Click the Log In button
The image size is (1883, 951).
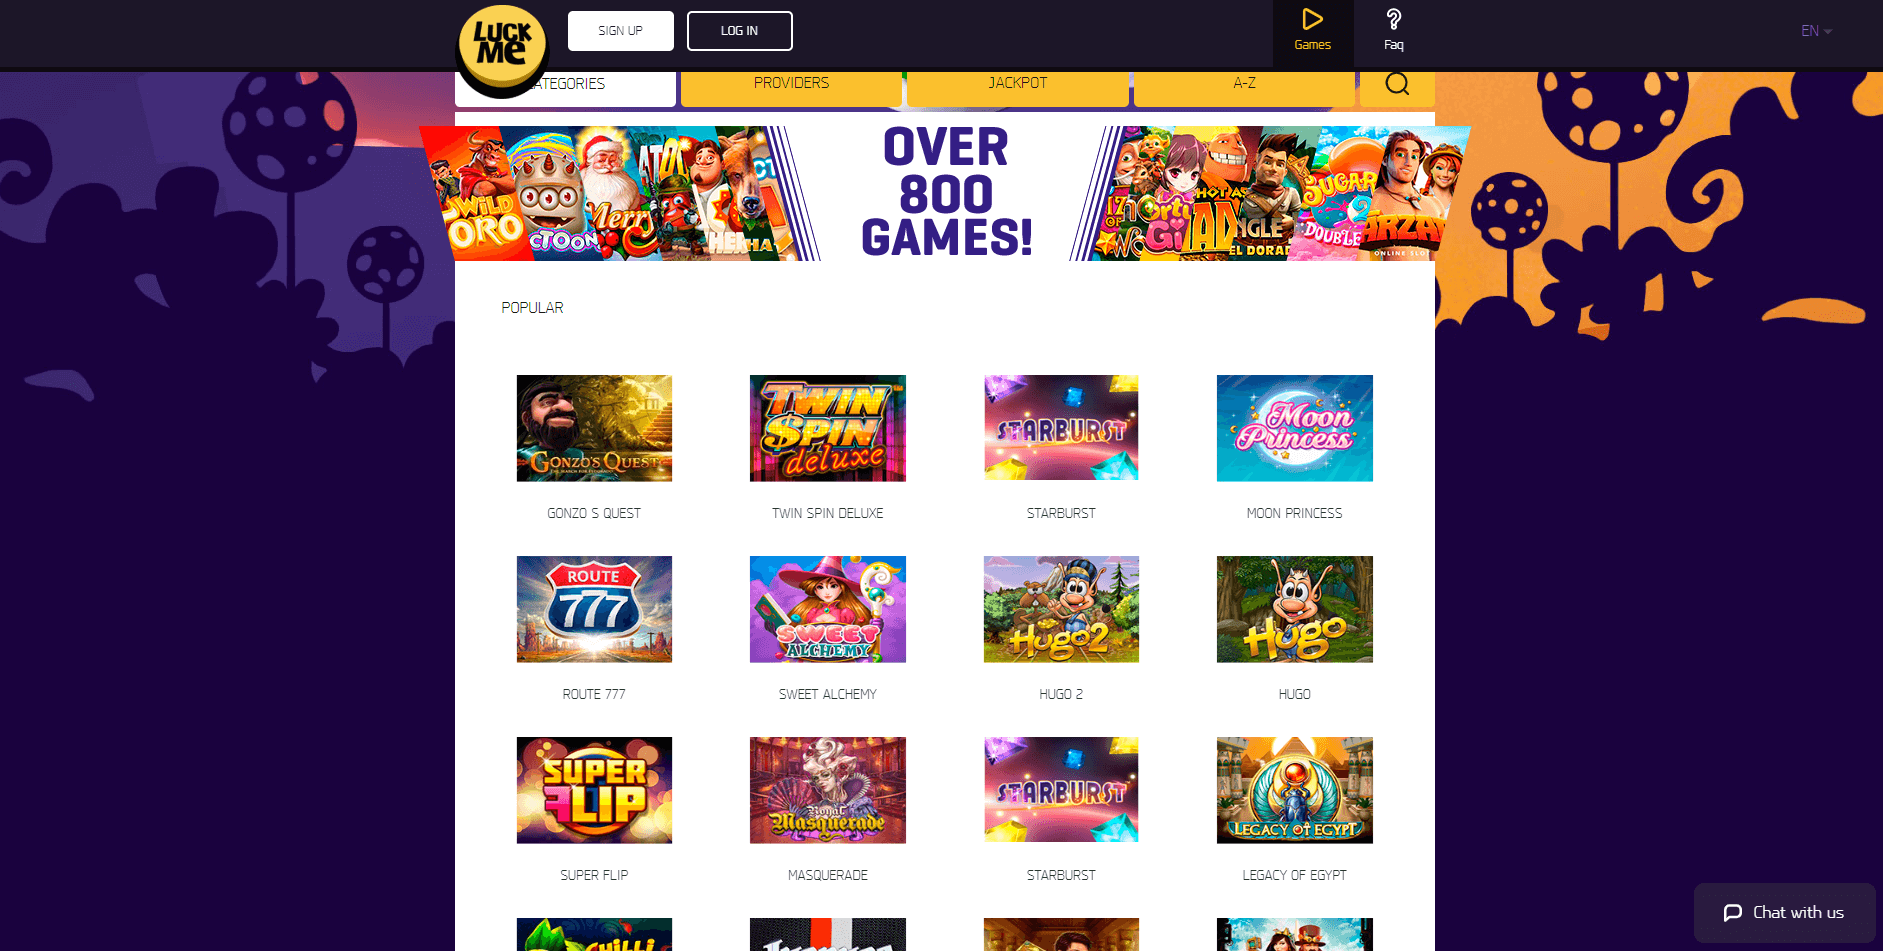pyautogui.click(x=739, y=31)
